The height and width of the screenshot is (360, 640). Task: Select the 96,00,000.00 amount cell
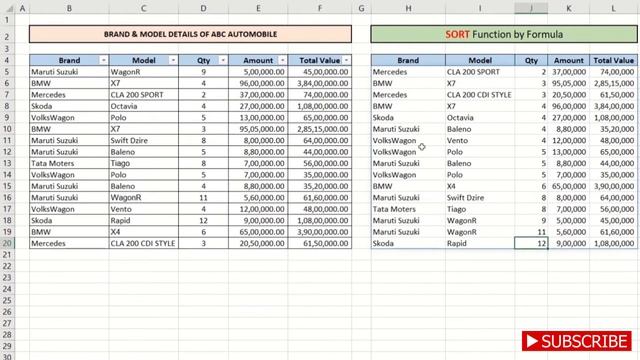pos(258,83)
